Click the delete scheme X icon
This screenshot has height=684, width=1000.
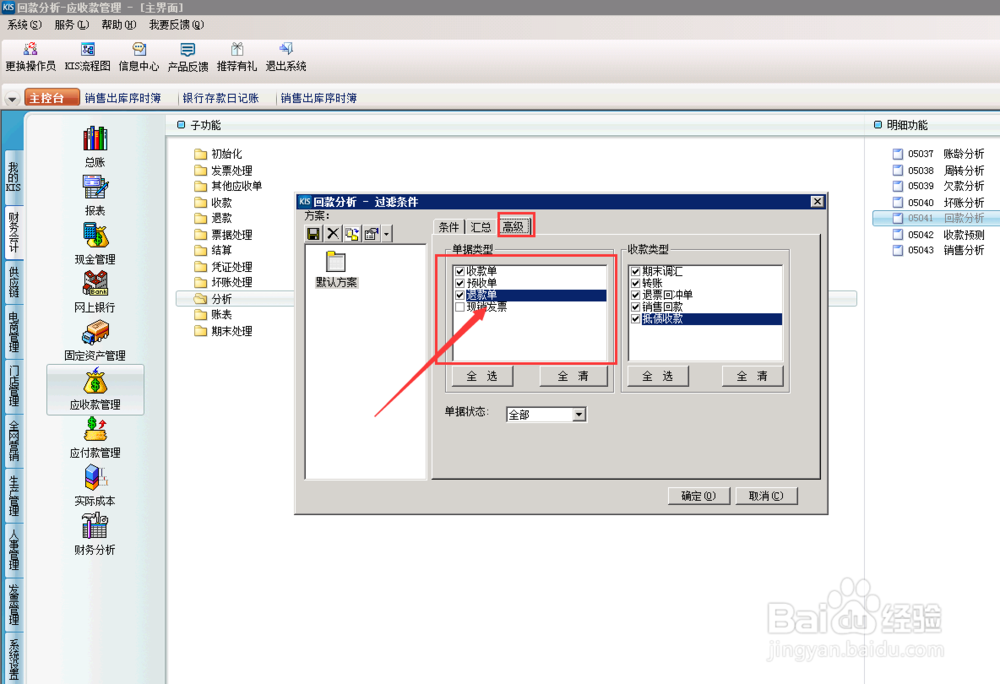[333, 234]
